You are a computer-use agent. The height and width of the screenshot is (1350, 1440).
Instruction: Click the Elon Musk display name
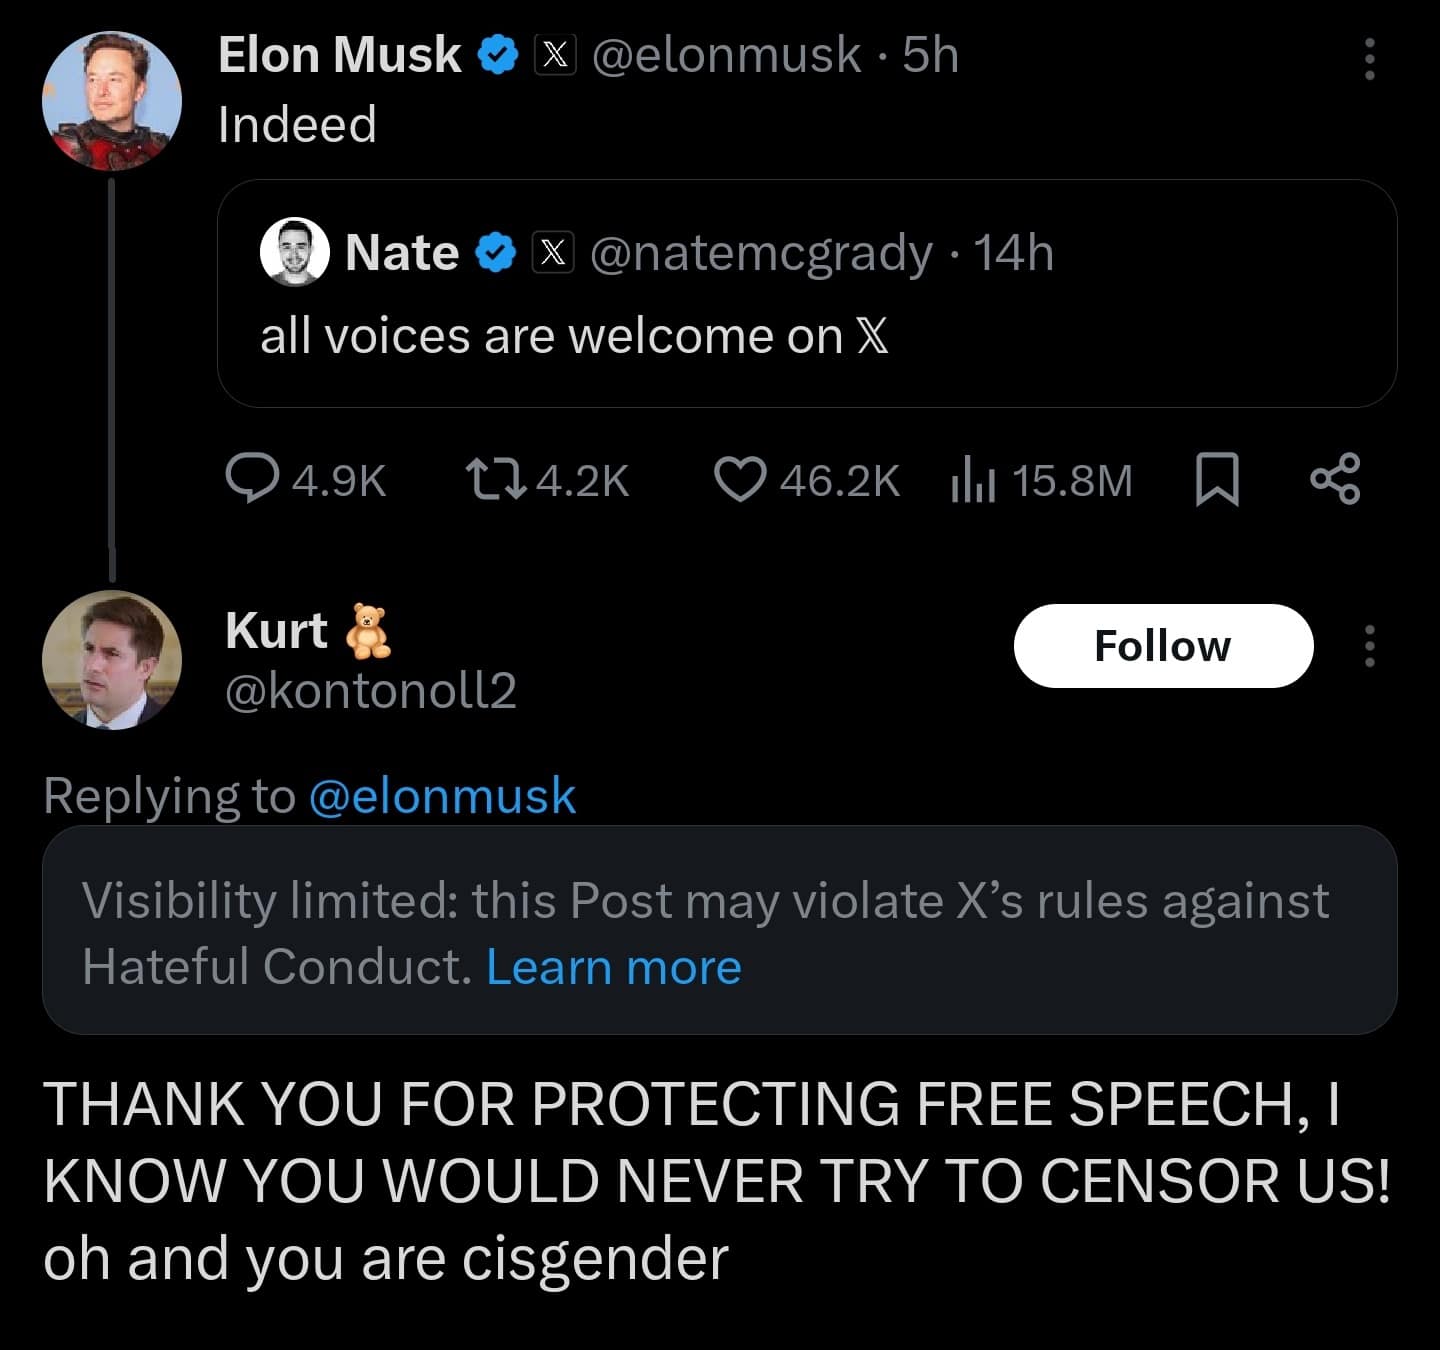340,55
